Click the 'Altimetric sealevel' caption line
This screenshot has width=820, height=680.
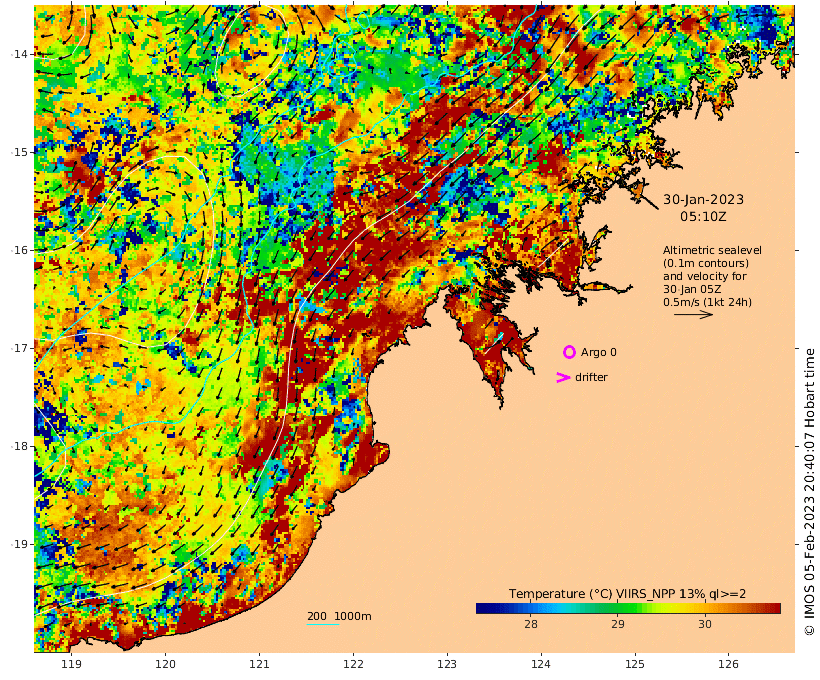click(712, 250)
